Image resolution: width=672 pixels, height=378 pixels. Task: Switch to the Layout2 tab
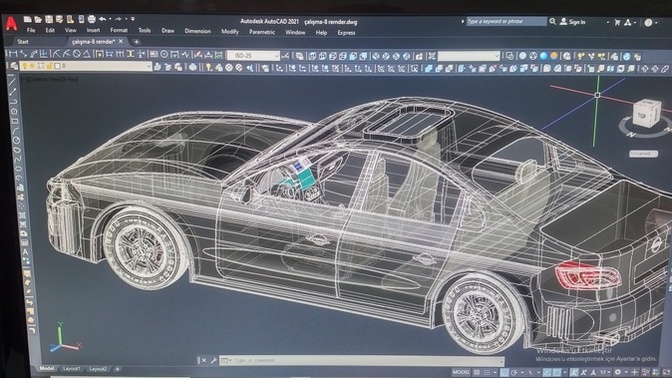(x=99, y=369)
